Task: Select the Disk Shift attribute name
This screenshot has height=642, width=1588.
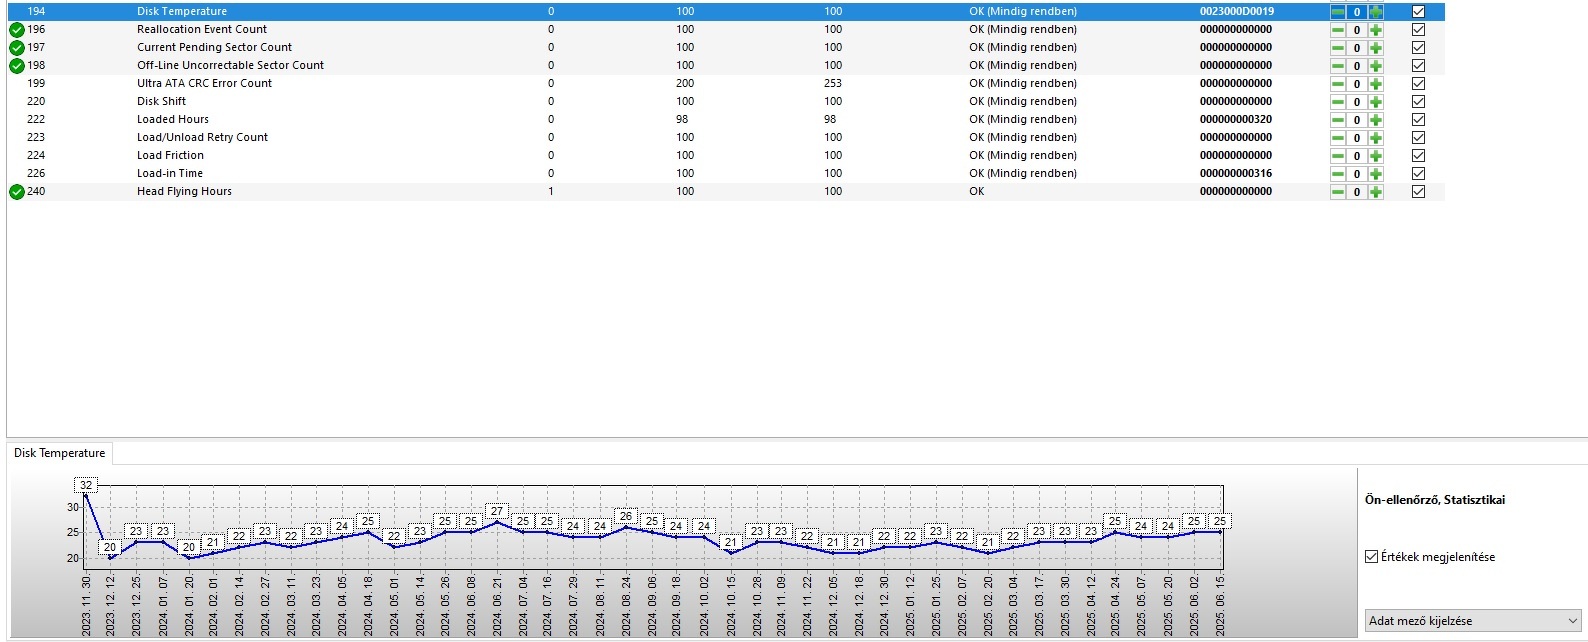Action: (161, 102)
